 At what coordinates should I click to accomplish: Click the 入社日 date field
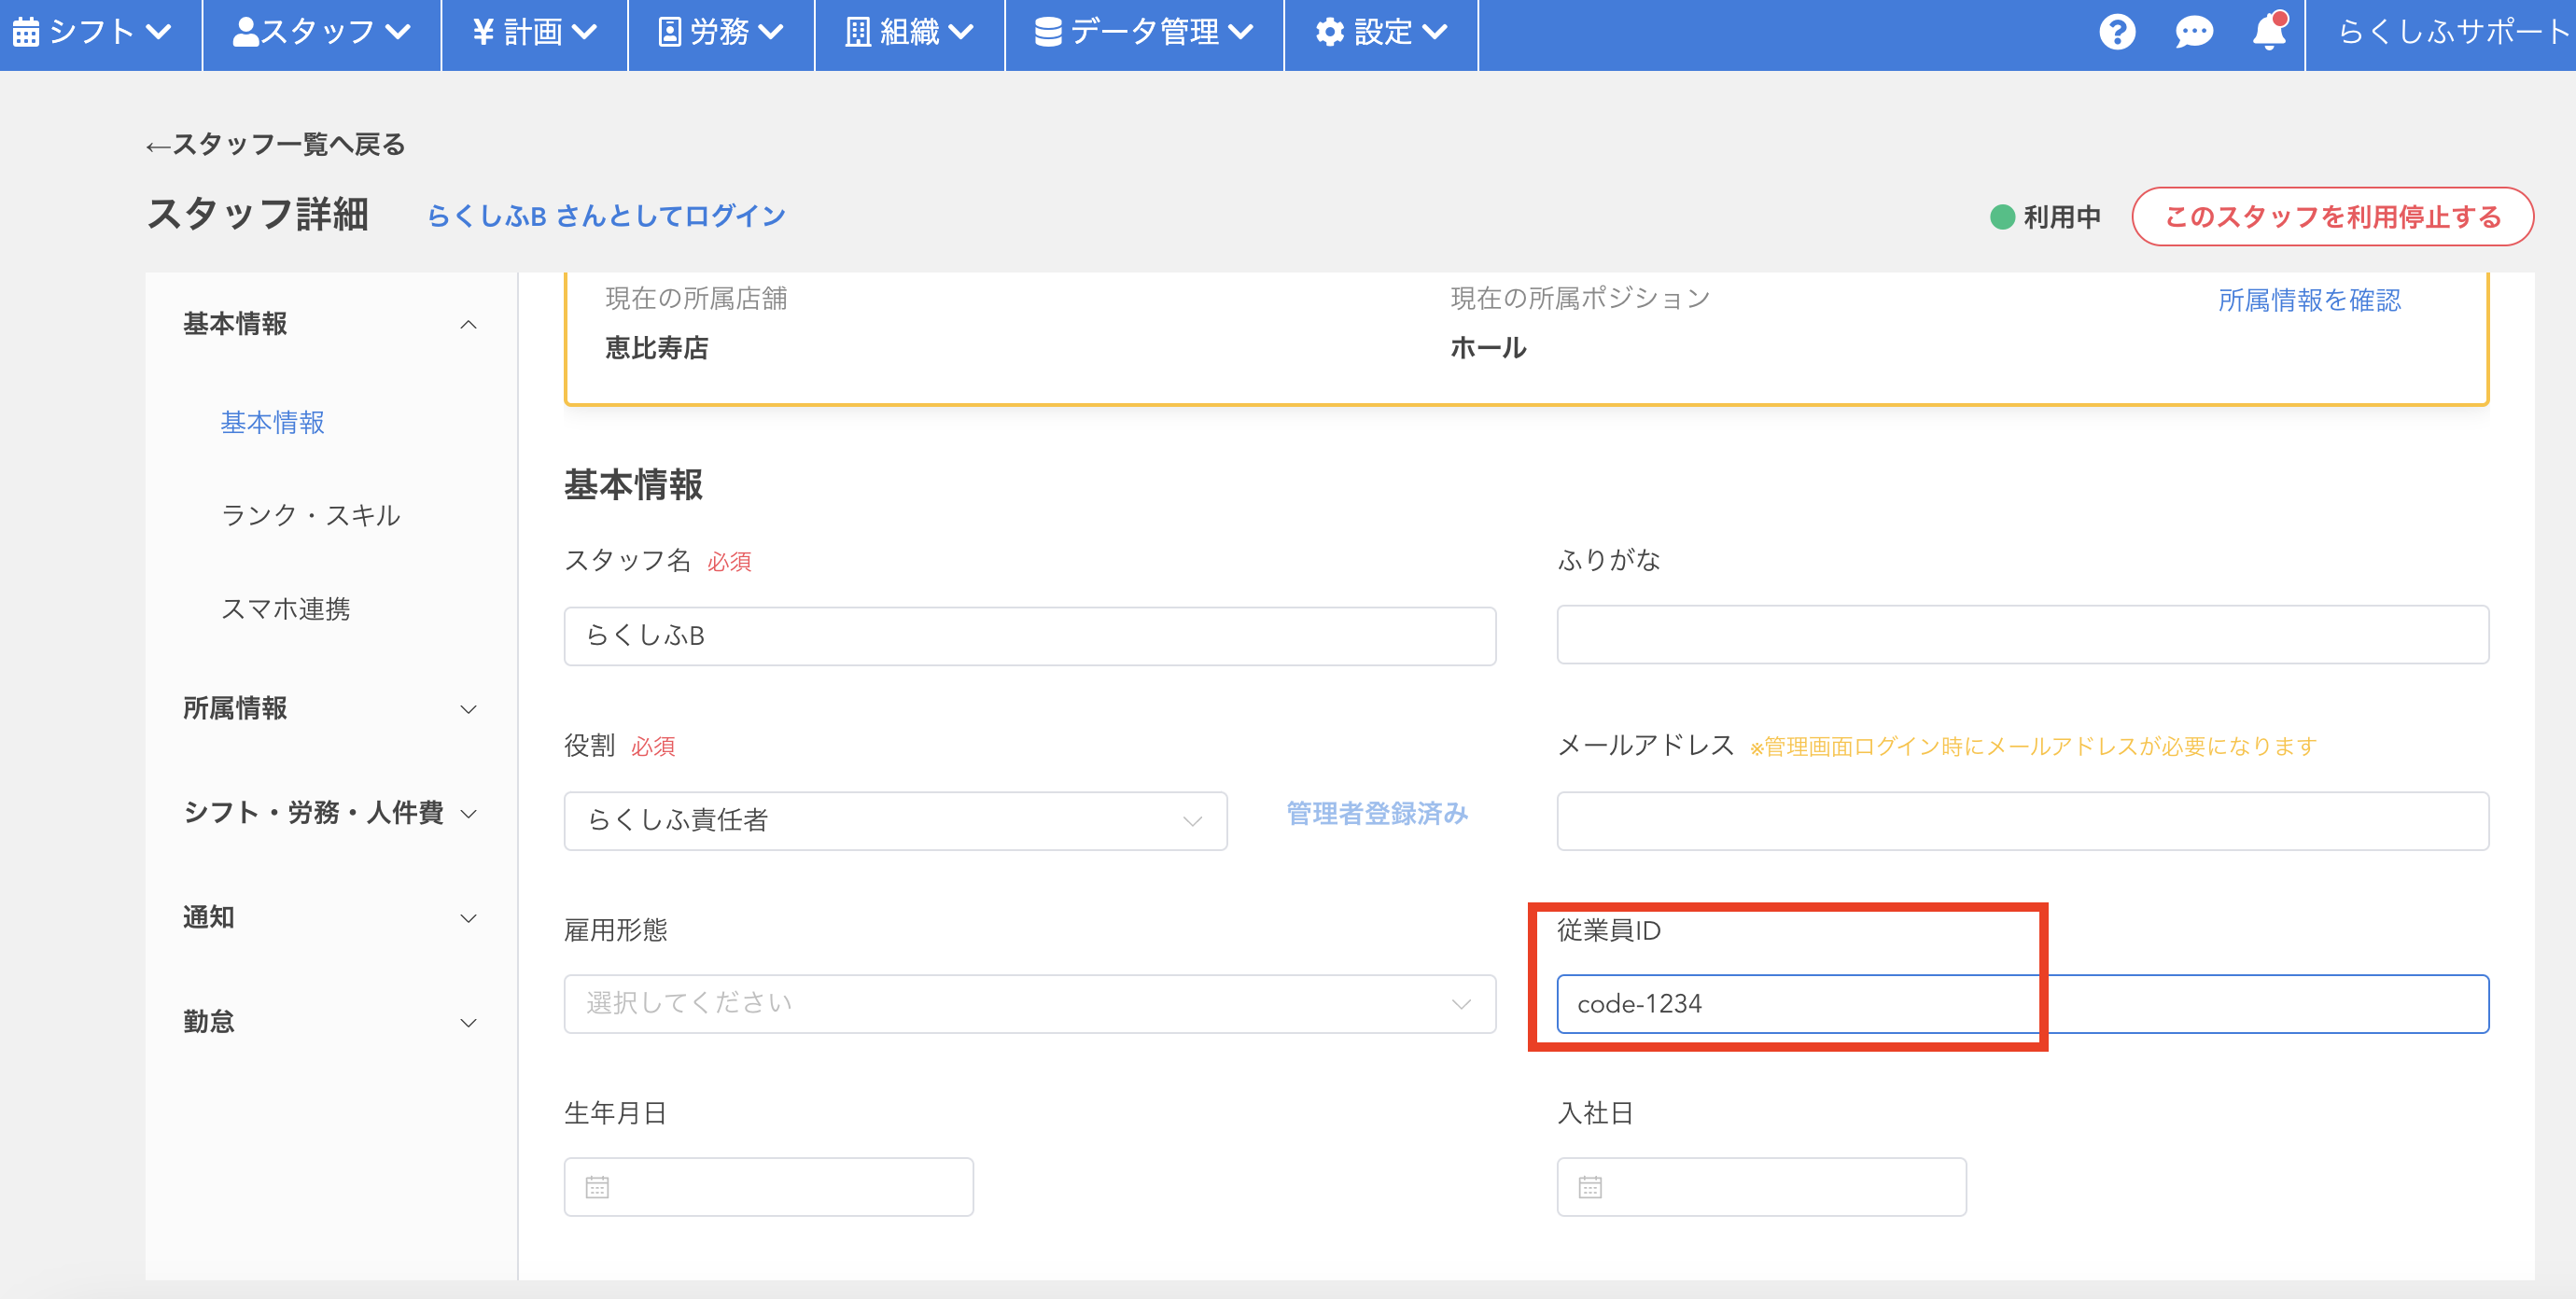click(x=1761, y=1187)
